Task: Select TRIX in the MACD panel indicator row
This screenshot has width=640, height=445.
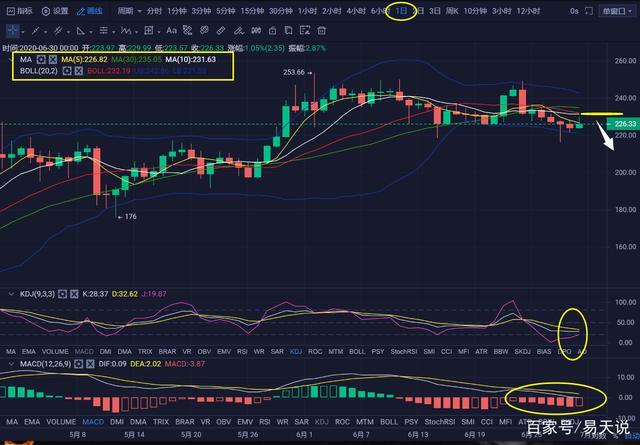Action: (x=161, y=422)
